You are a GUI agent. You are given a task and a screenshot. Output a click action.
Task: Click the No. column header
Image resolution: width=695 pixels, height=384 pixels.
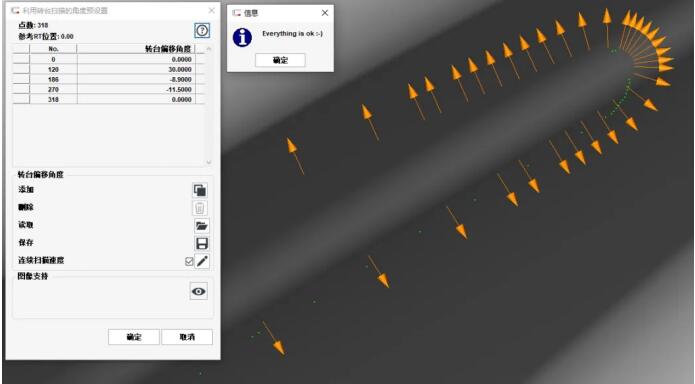[53, 49]
